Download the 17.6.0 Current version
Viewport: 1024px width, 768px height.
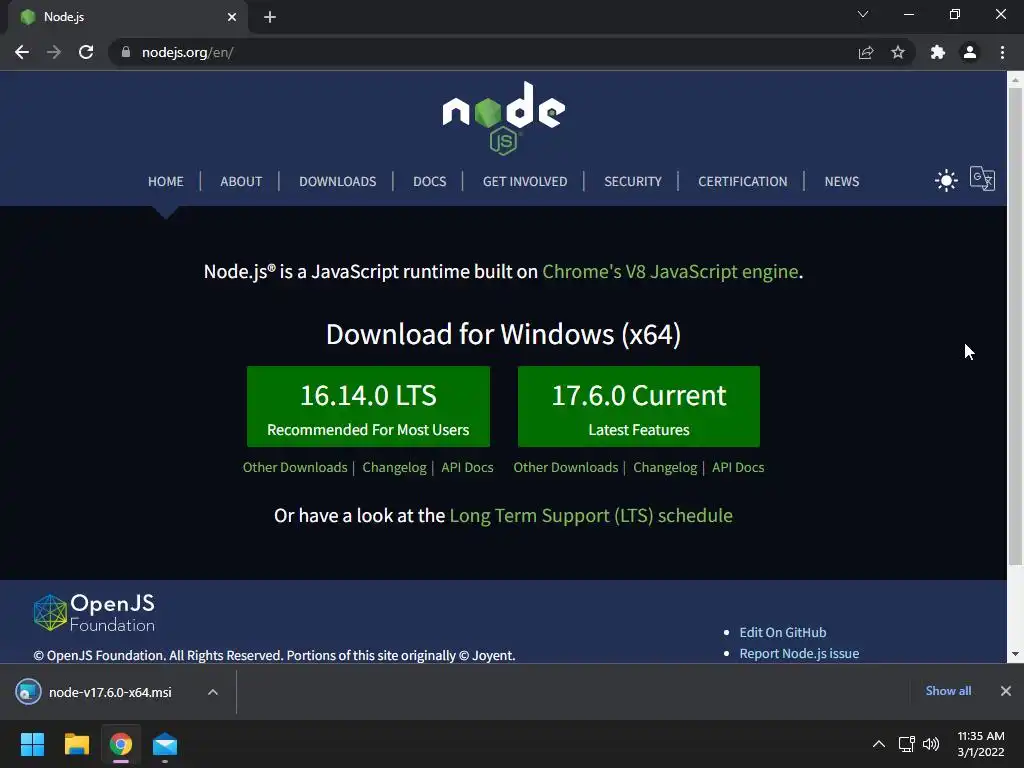coord(639,406)
